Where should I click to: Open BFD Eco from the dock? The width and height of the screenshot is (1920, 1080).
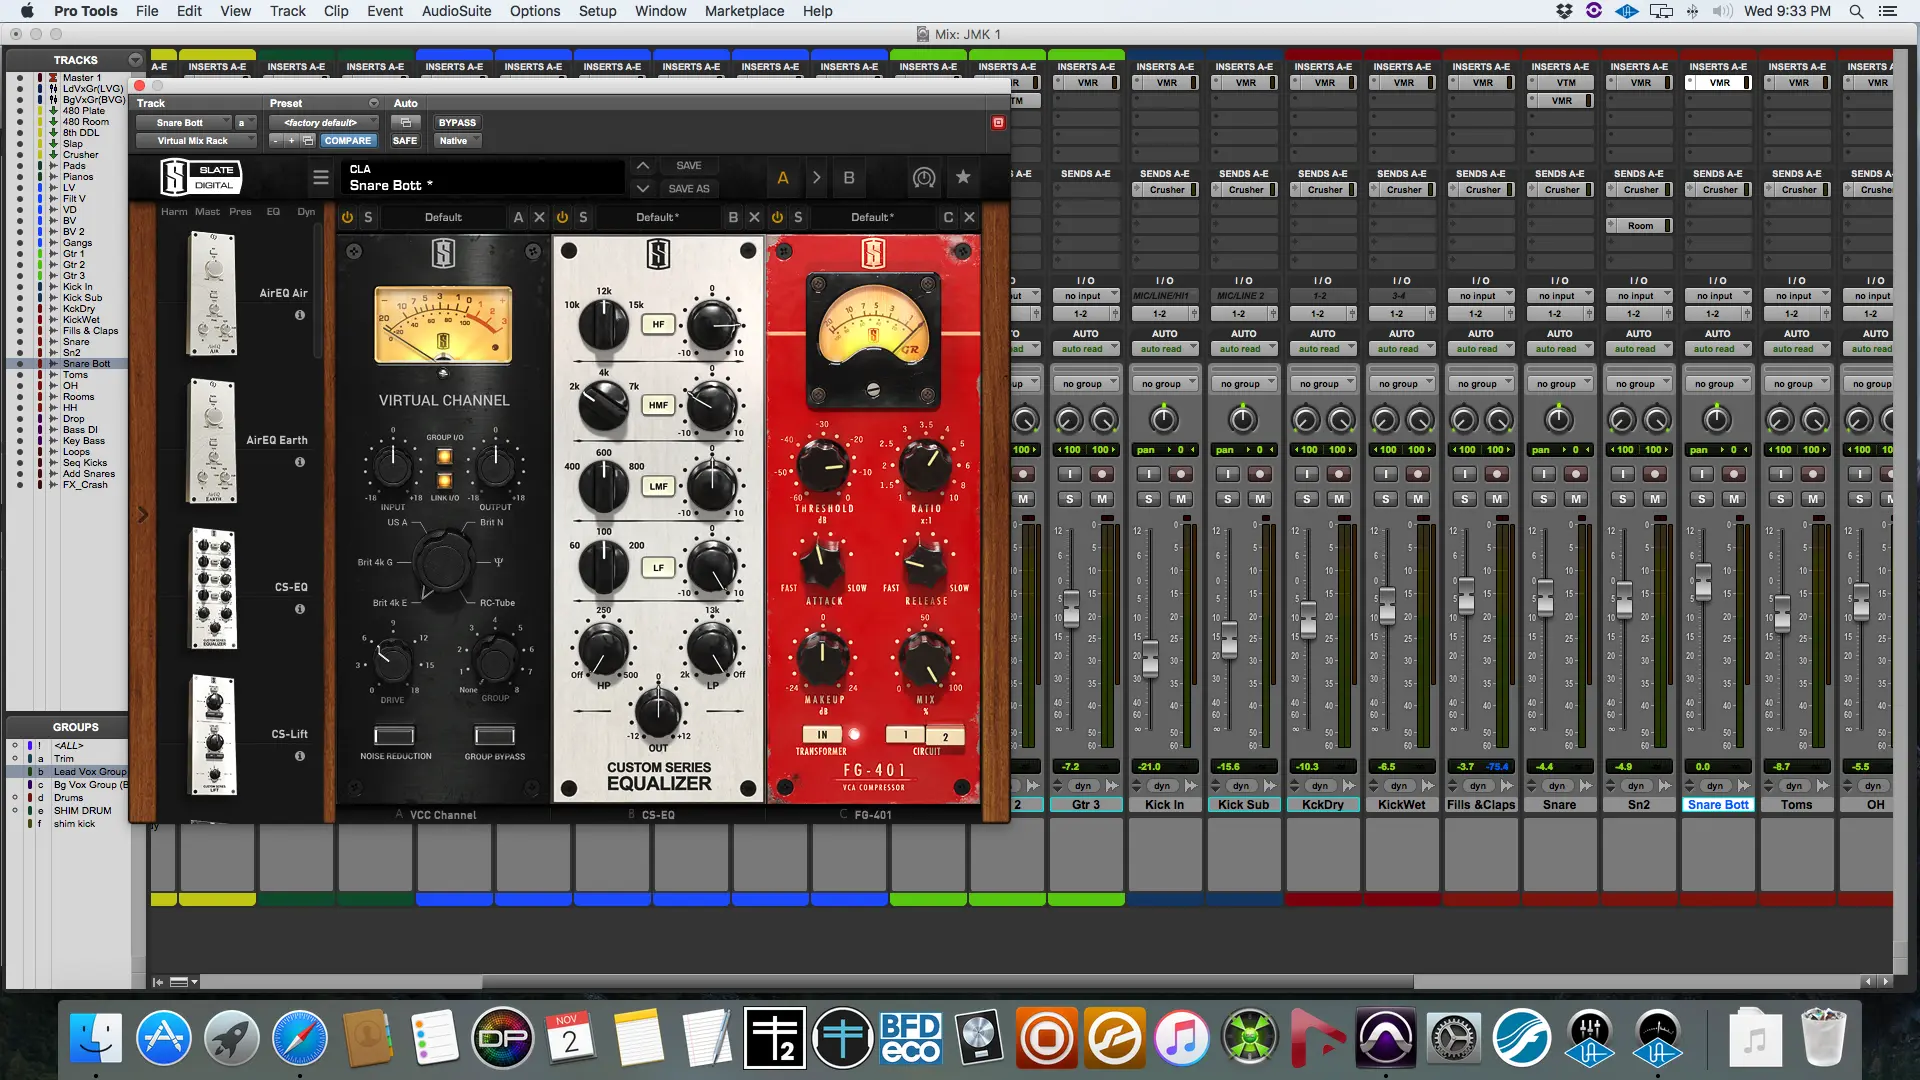point(910,1038)
